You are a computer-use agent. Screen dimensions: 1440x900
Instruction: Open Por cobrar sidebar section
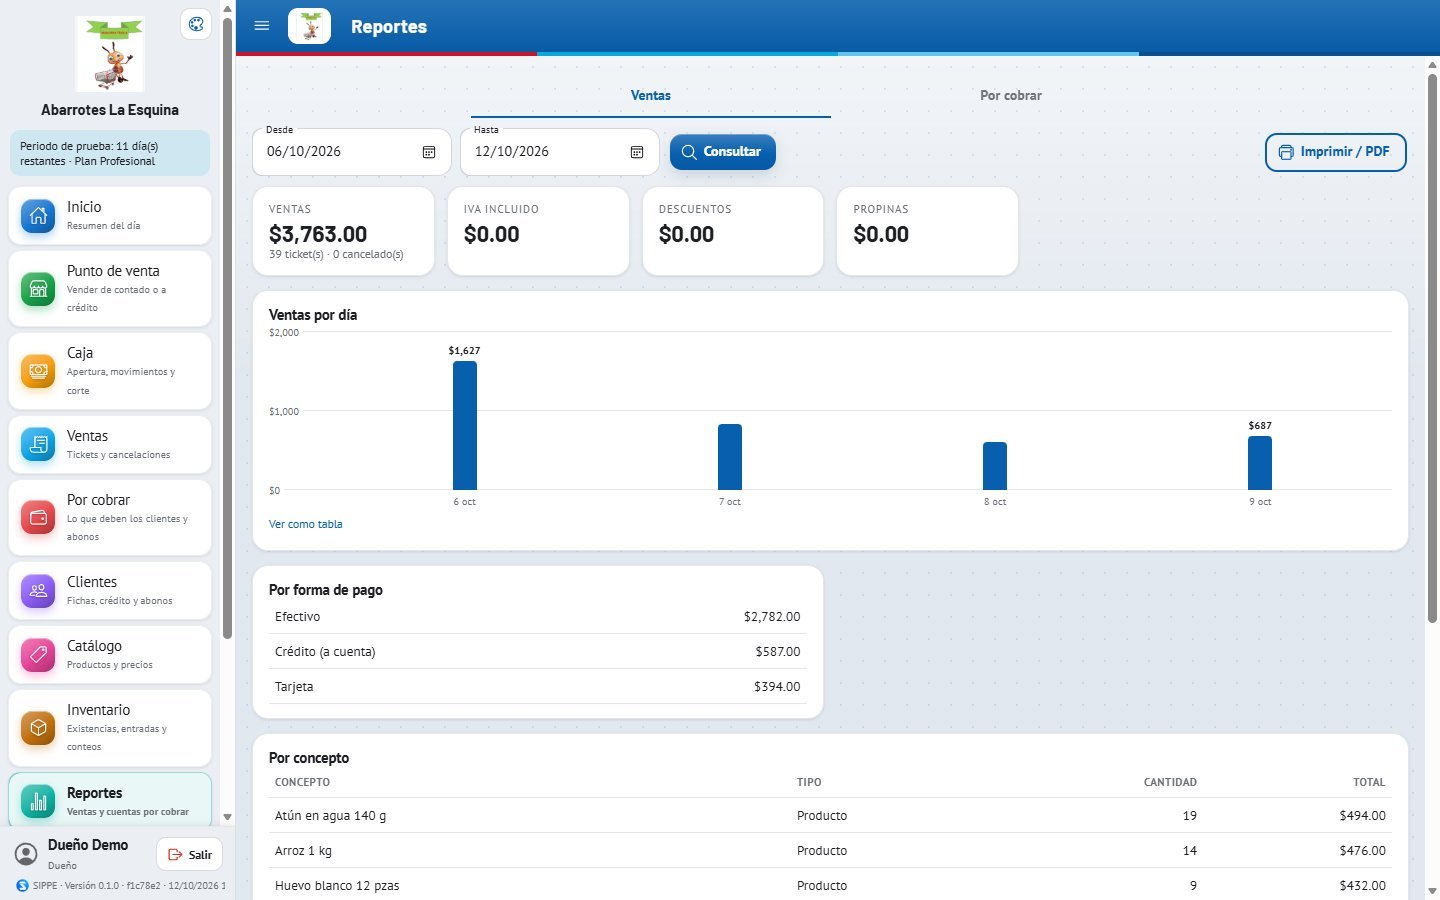110,517
